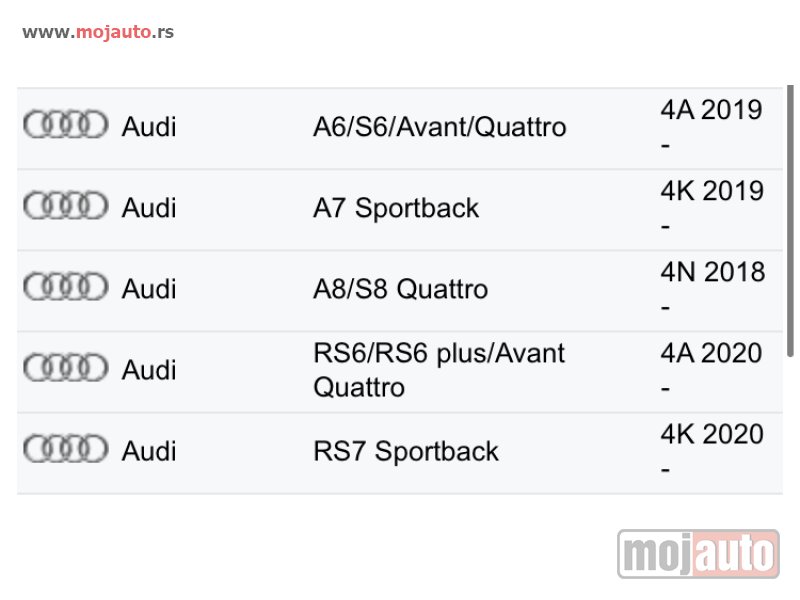Click the mojauto watermark logo
The height and width of the screenshot is (600, 800).
698,554
